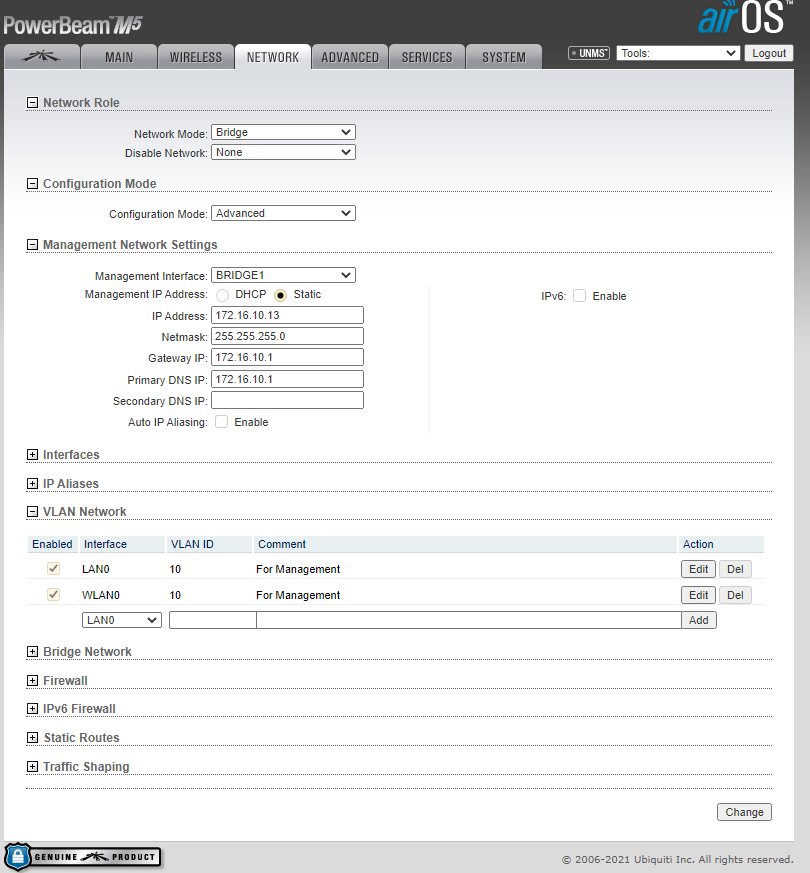
Task: Delete the WLAN0 VLAN entry
Action: coord(735,595)
